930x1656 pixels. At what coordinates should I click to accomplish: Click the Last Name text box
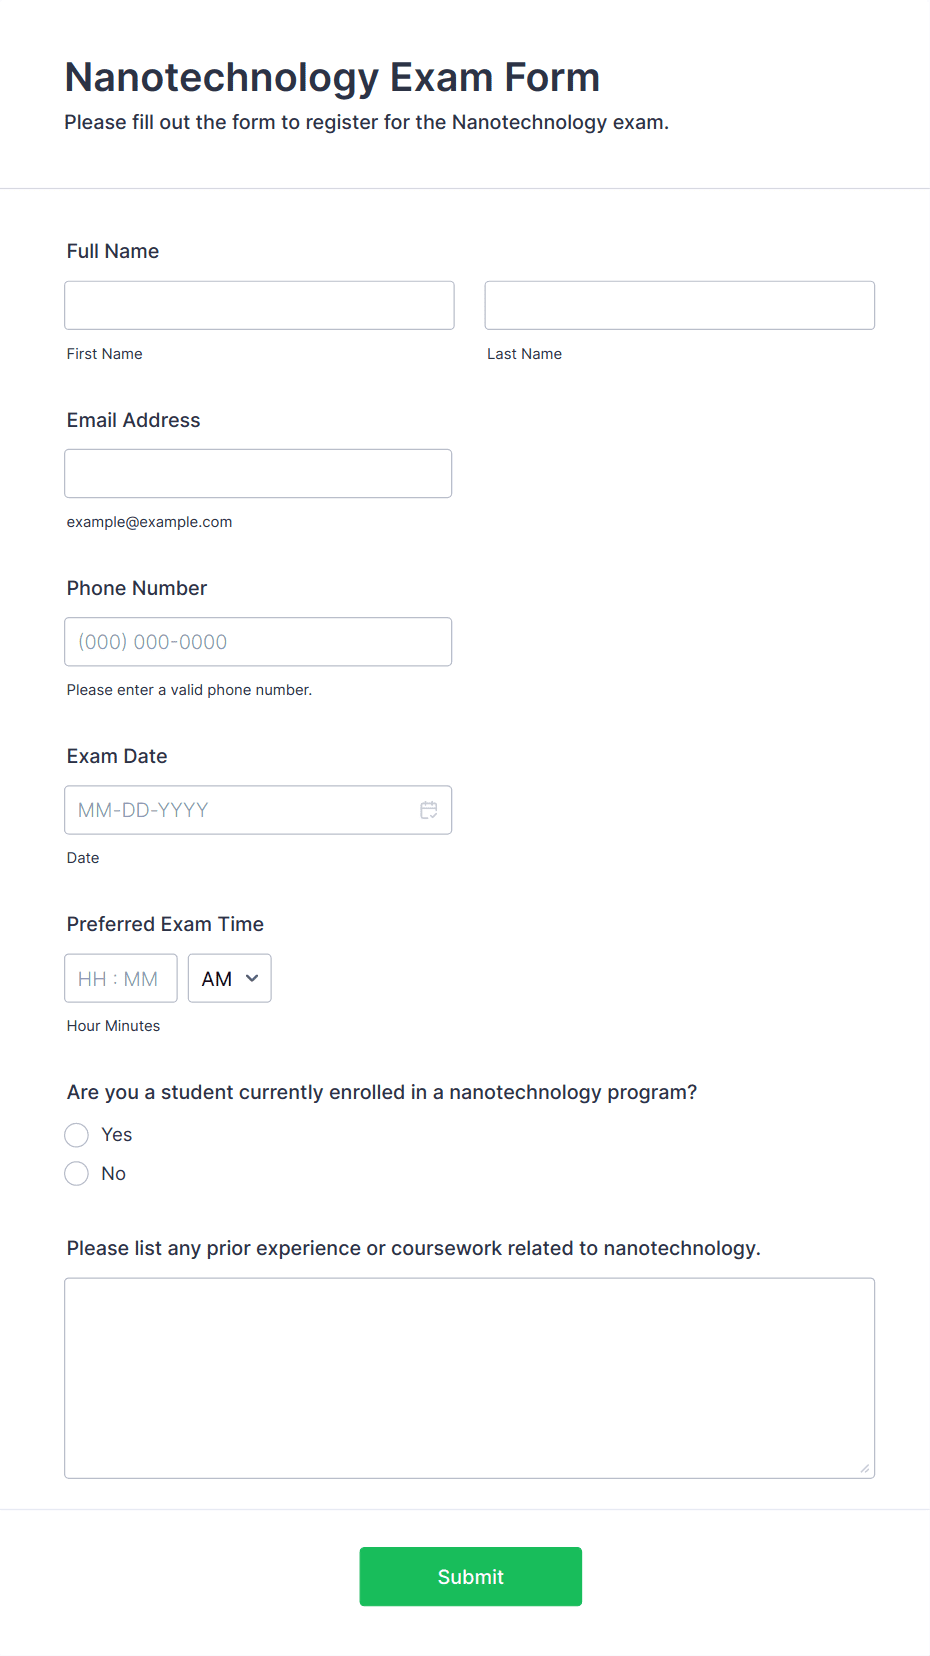point(679,305)
